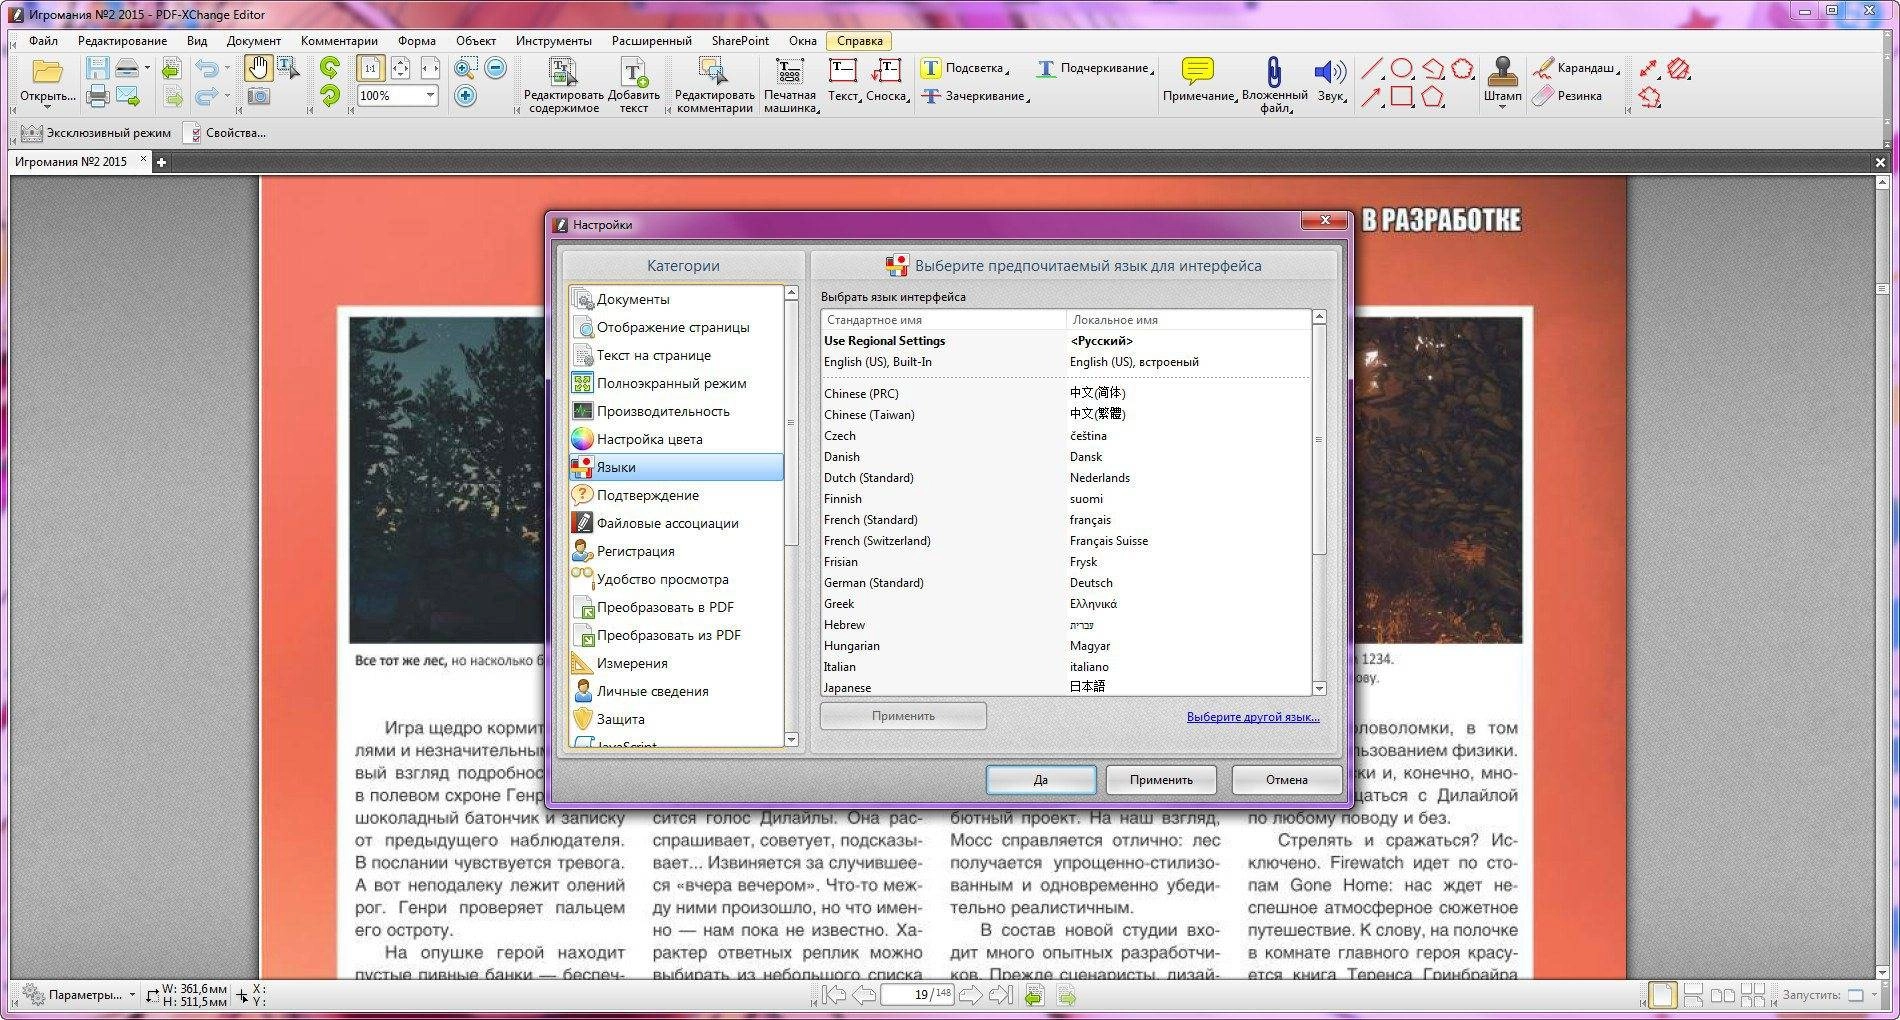
Task: Select the Hand tool
Action: click(259, 68)
